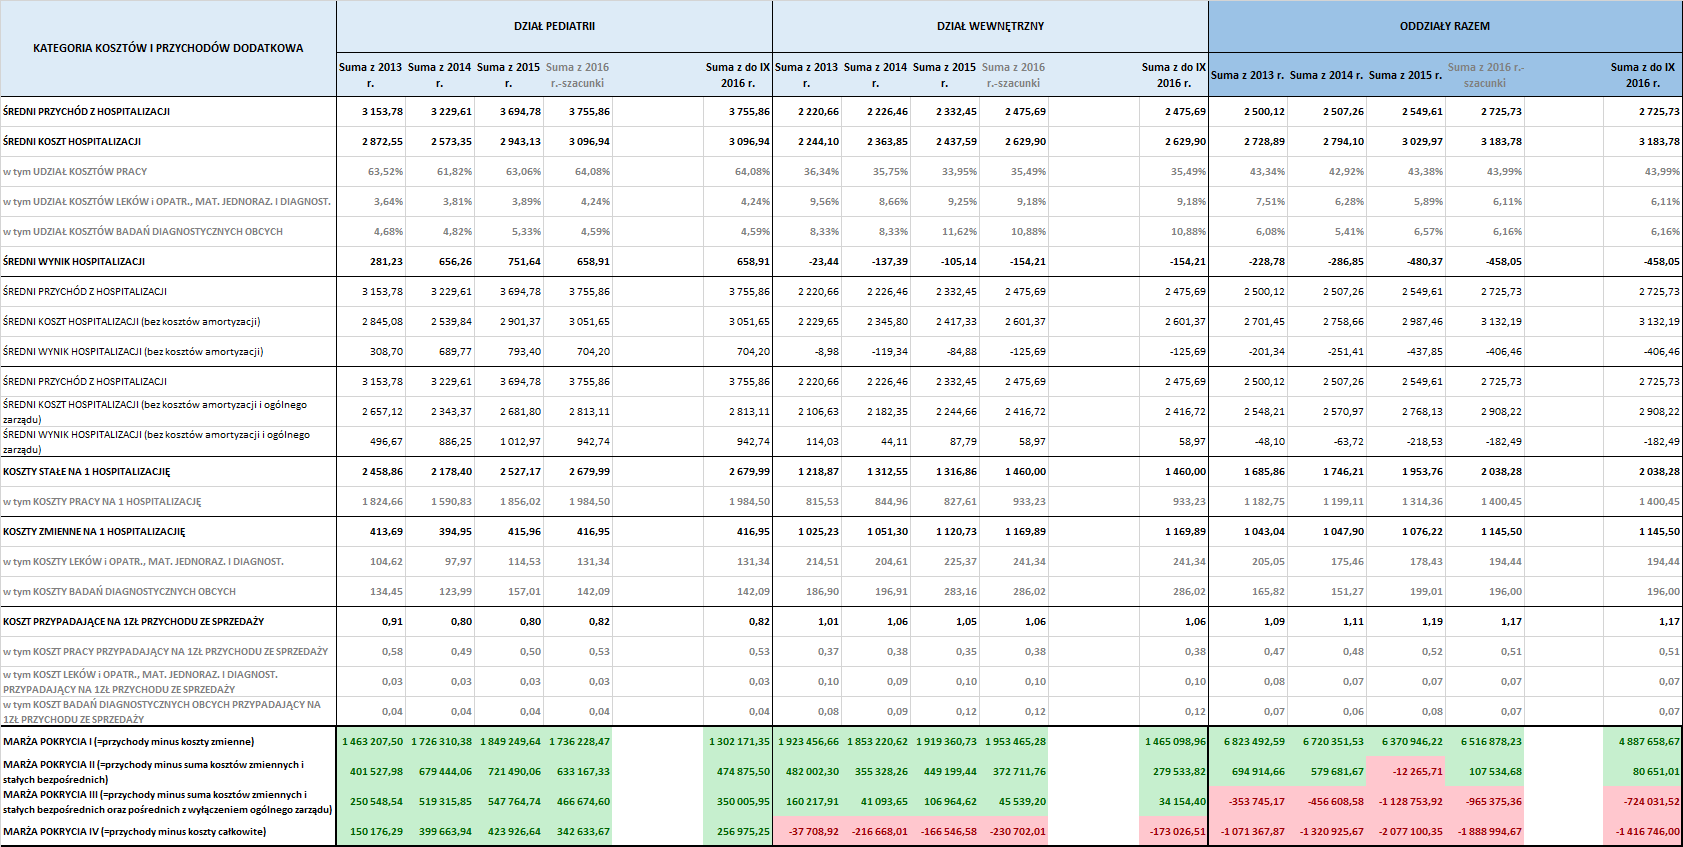Click the red cell -353 745,17

(x=1248, y=802)
